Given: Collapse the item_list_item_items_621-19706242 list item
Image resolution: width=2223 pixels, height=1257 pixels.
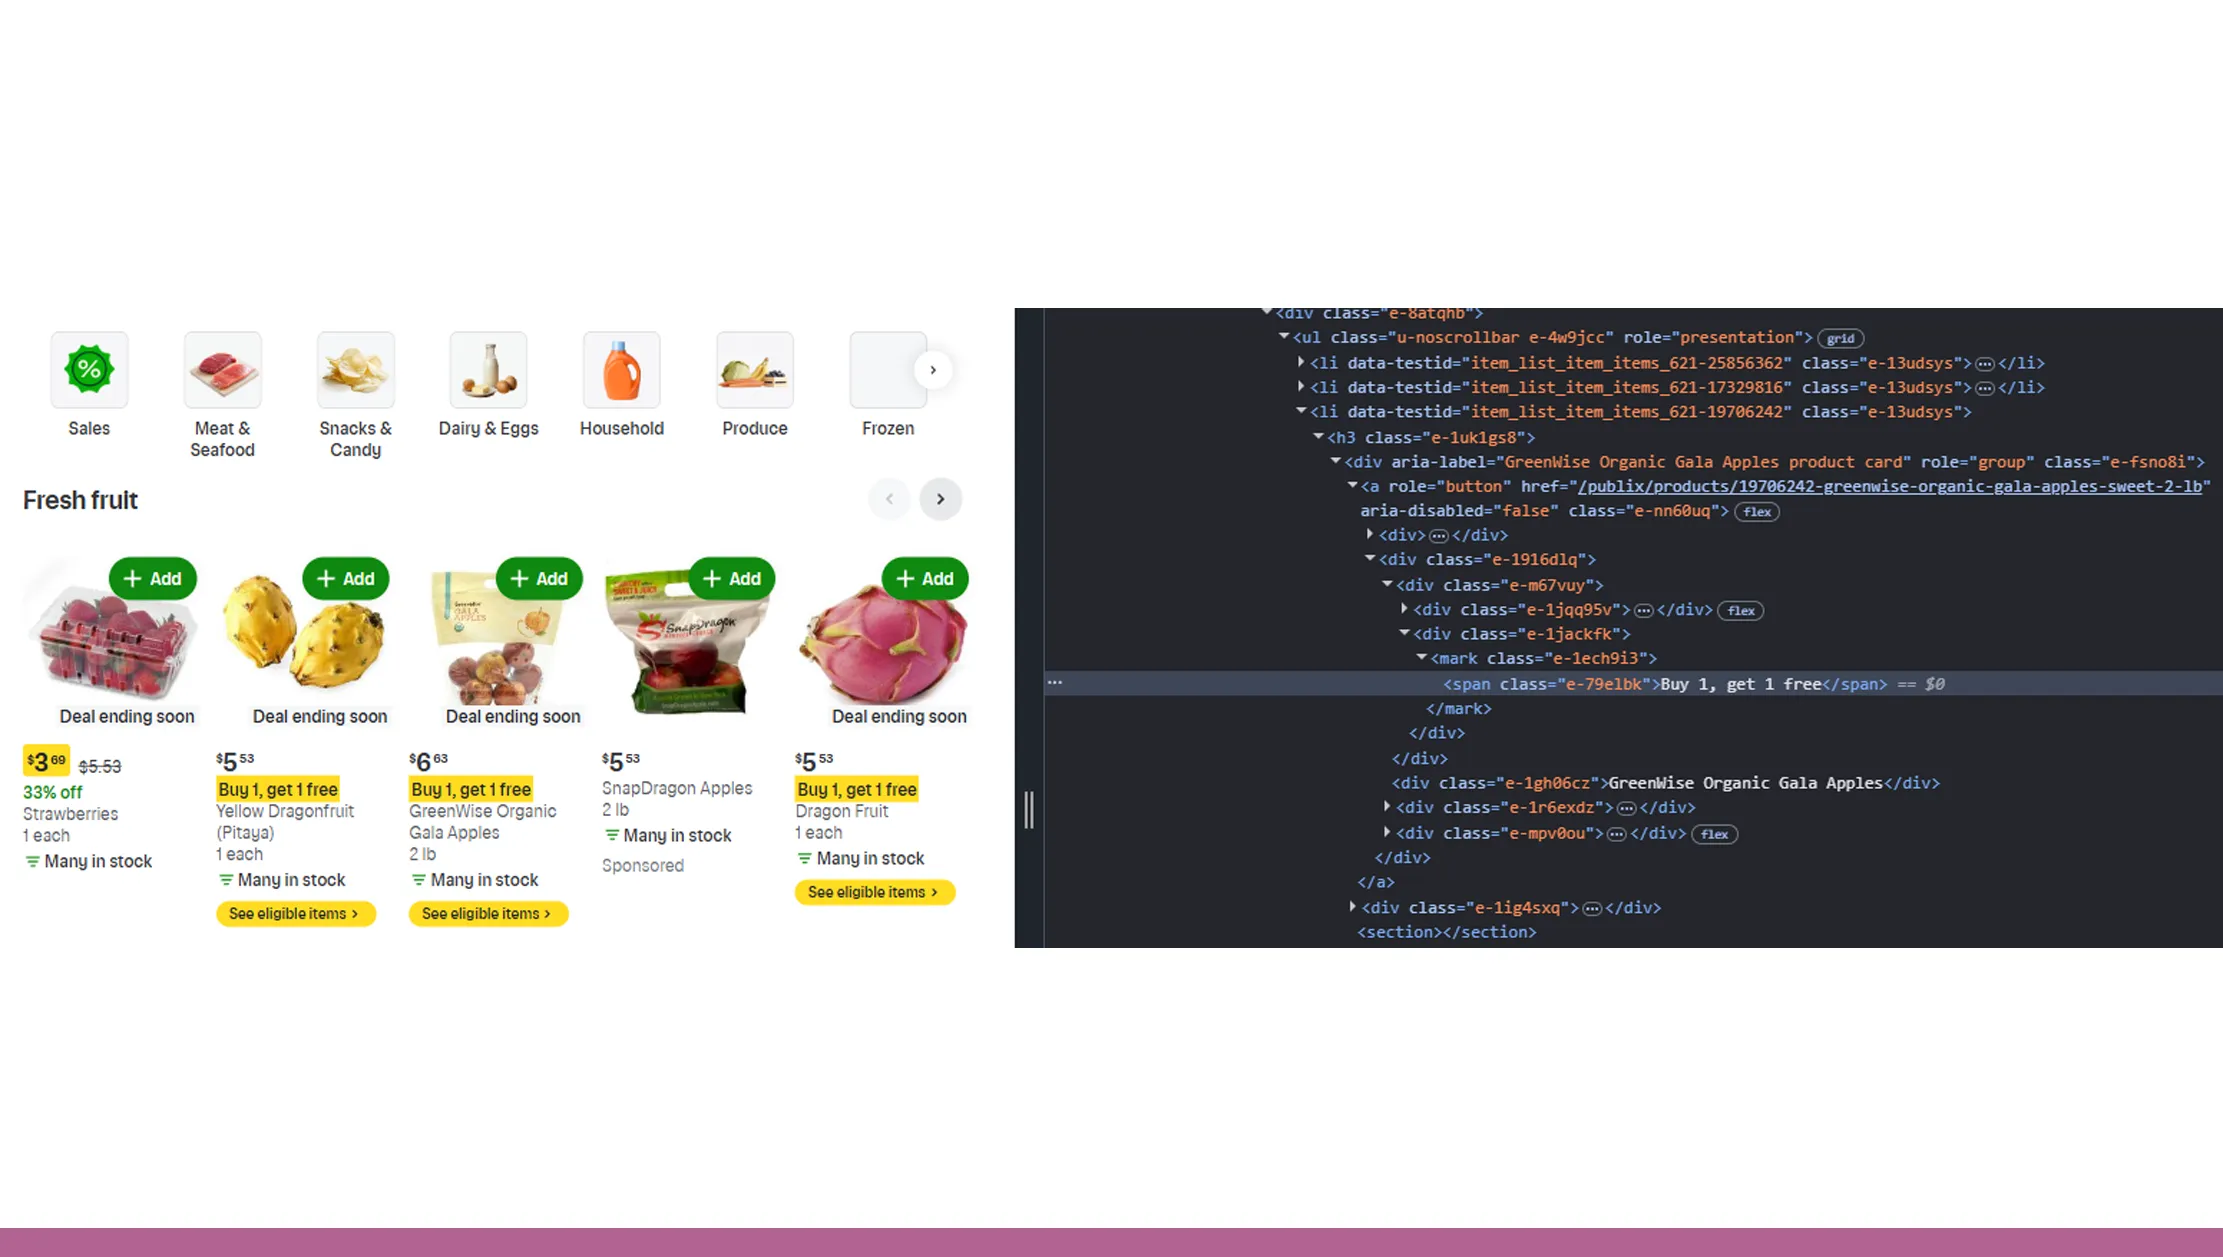Looking at the screenshot, I should pyautogui.click(x=1300, y=411).
